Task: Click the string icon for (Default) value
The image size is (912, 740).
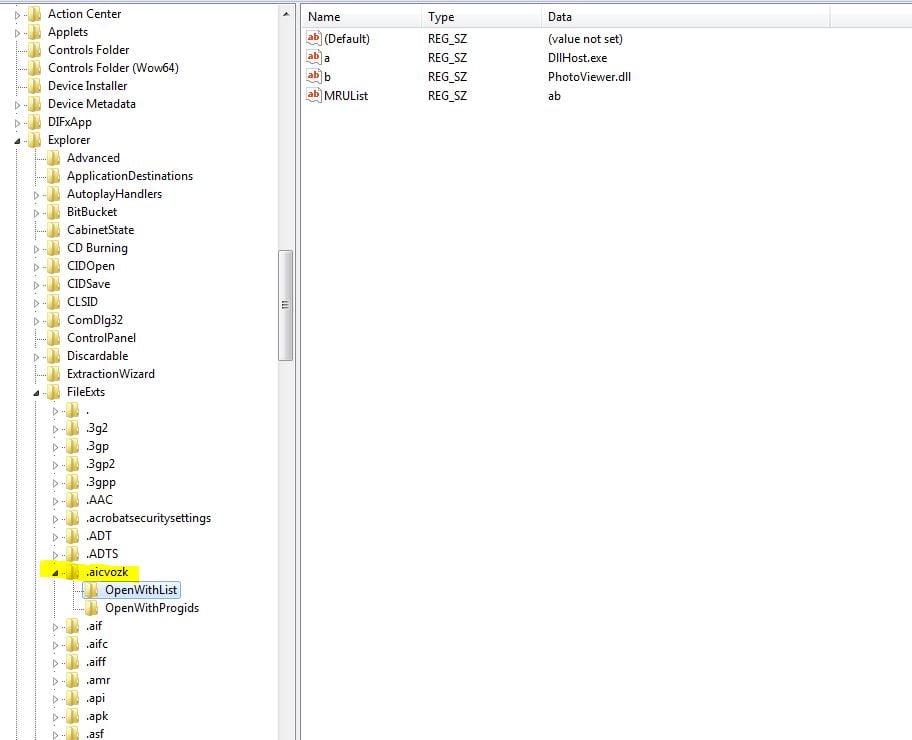Action: click(314, 38)
